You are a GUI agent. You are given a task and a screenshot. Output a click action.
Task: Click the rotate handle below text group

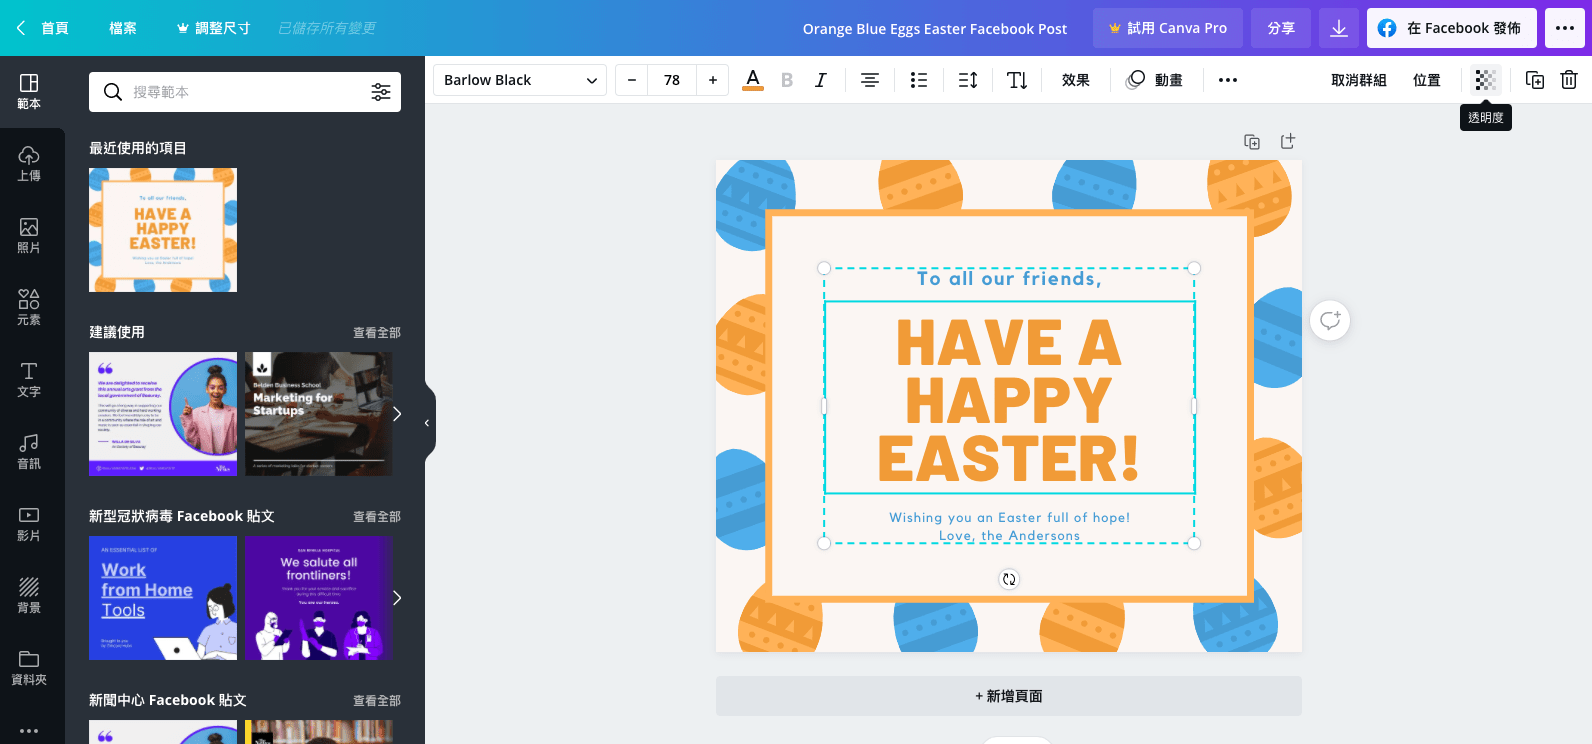[x=1009, y=579]
